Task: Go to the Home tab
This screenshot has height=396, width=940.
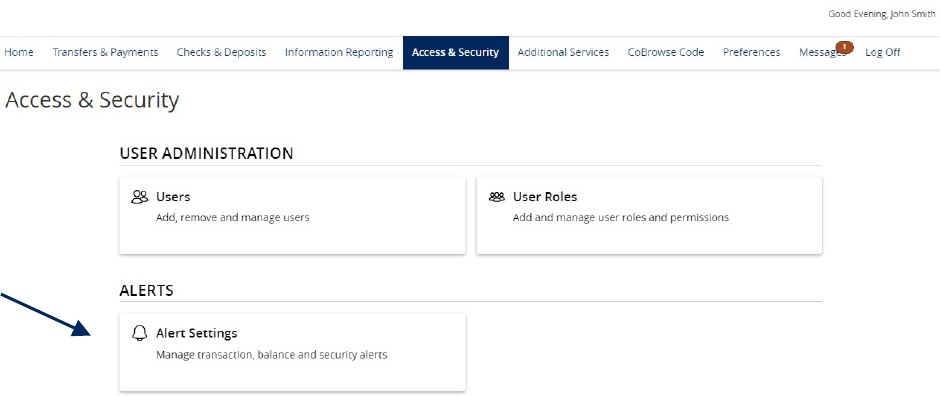Action: click(x=19, y=52)
